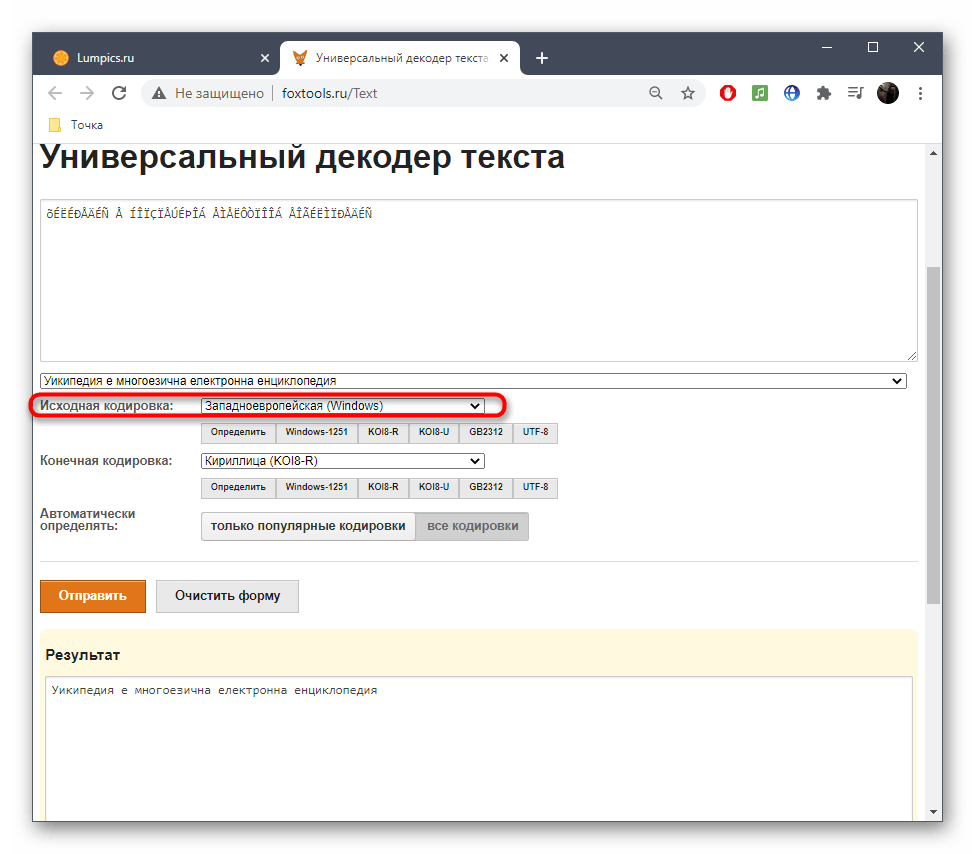Select "только популярные кодировки" toggle option
Screen dimensions: 975x854
pyautogui.click(x=308, y=526)
